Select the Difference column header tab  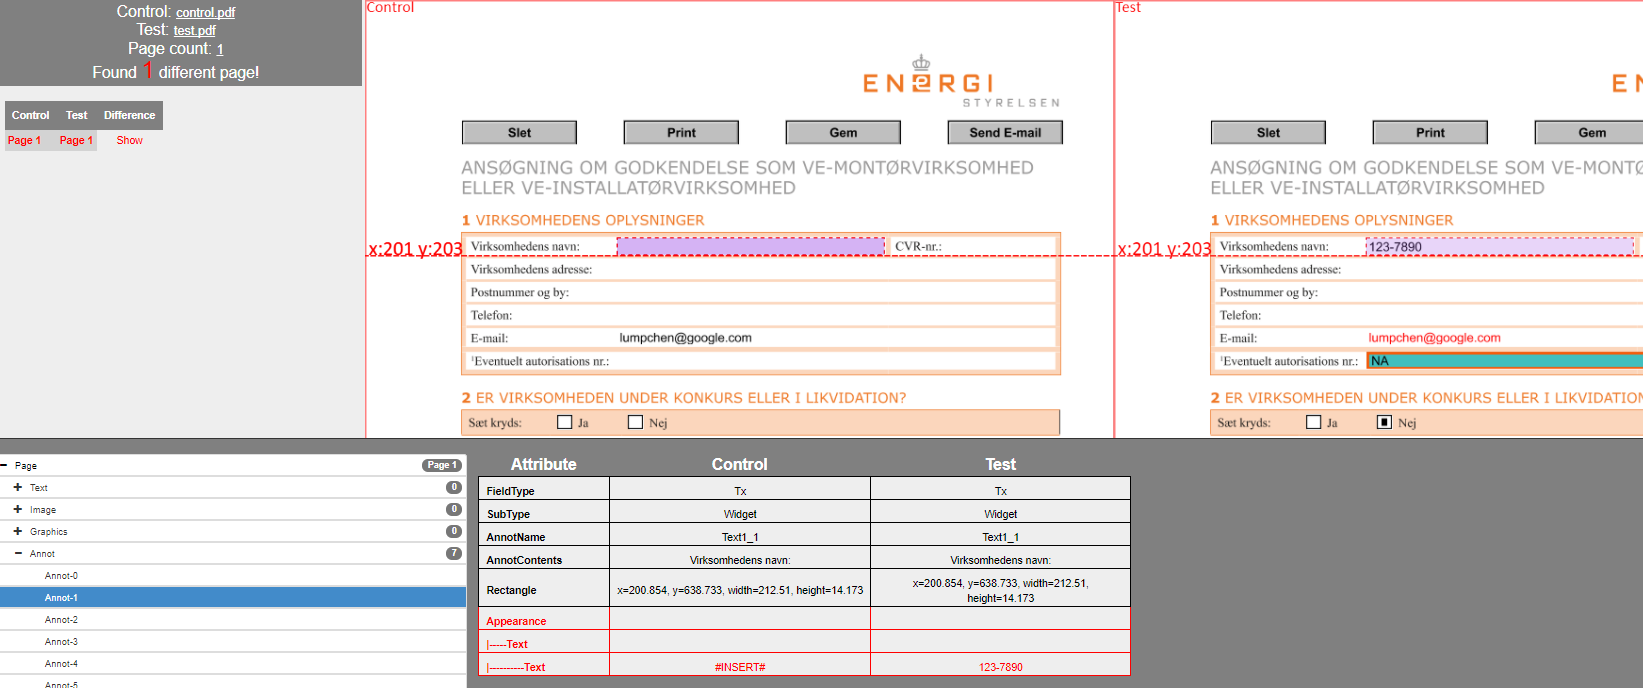(x=130, y=115)
